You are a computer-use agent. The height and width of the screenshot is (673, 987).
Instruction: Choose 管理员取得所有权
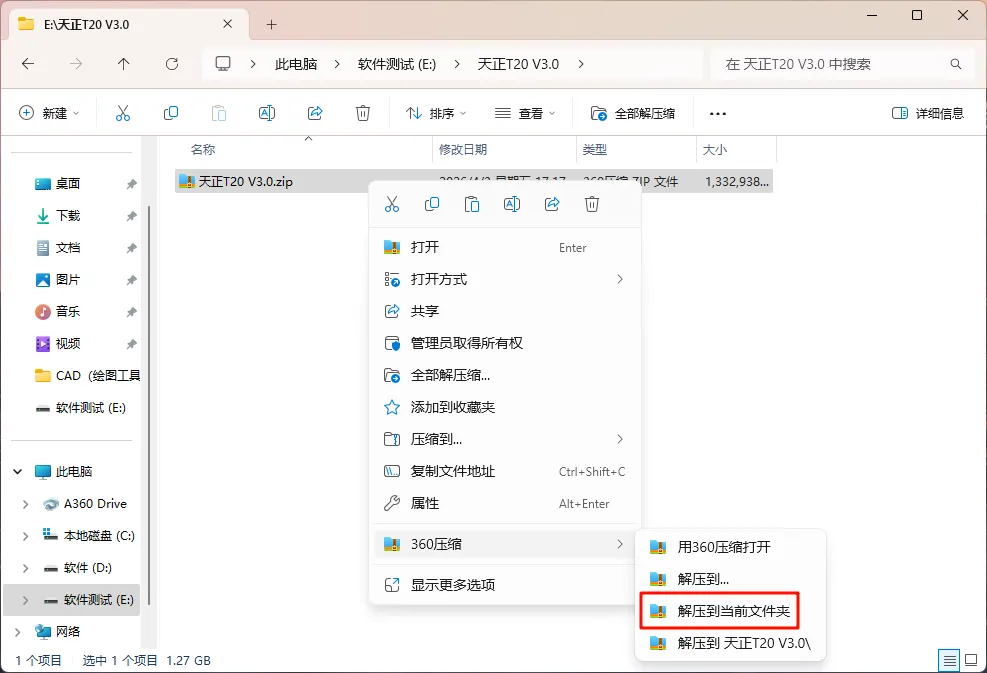click(505, 343)
